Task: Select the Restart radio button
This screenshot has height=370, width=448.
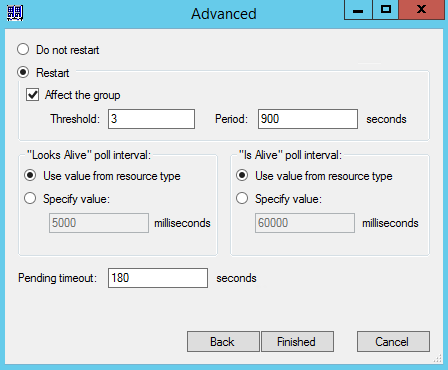Action: pyautogui.click(x=23, y=72)
